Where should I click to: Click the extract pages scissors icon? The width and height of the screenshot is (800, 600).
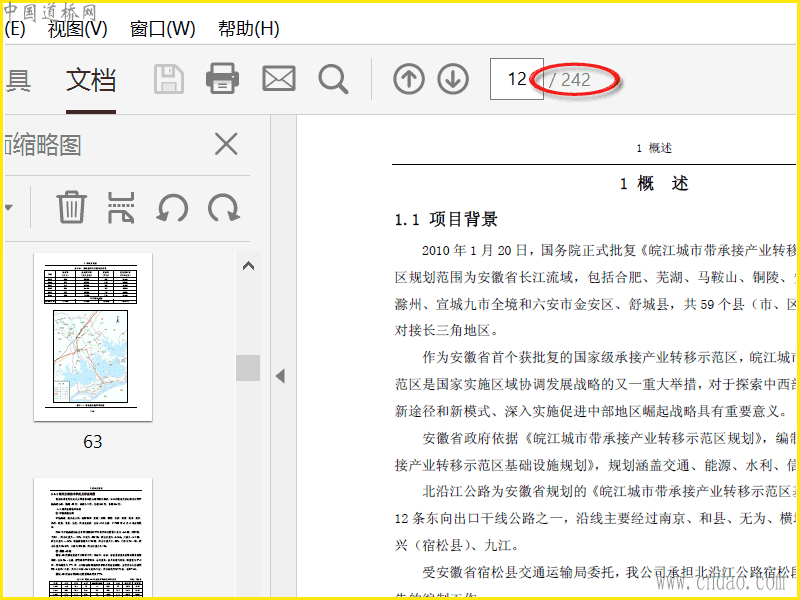tap(121, 208)
